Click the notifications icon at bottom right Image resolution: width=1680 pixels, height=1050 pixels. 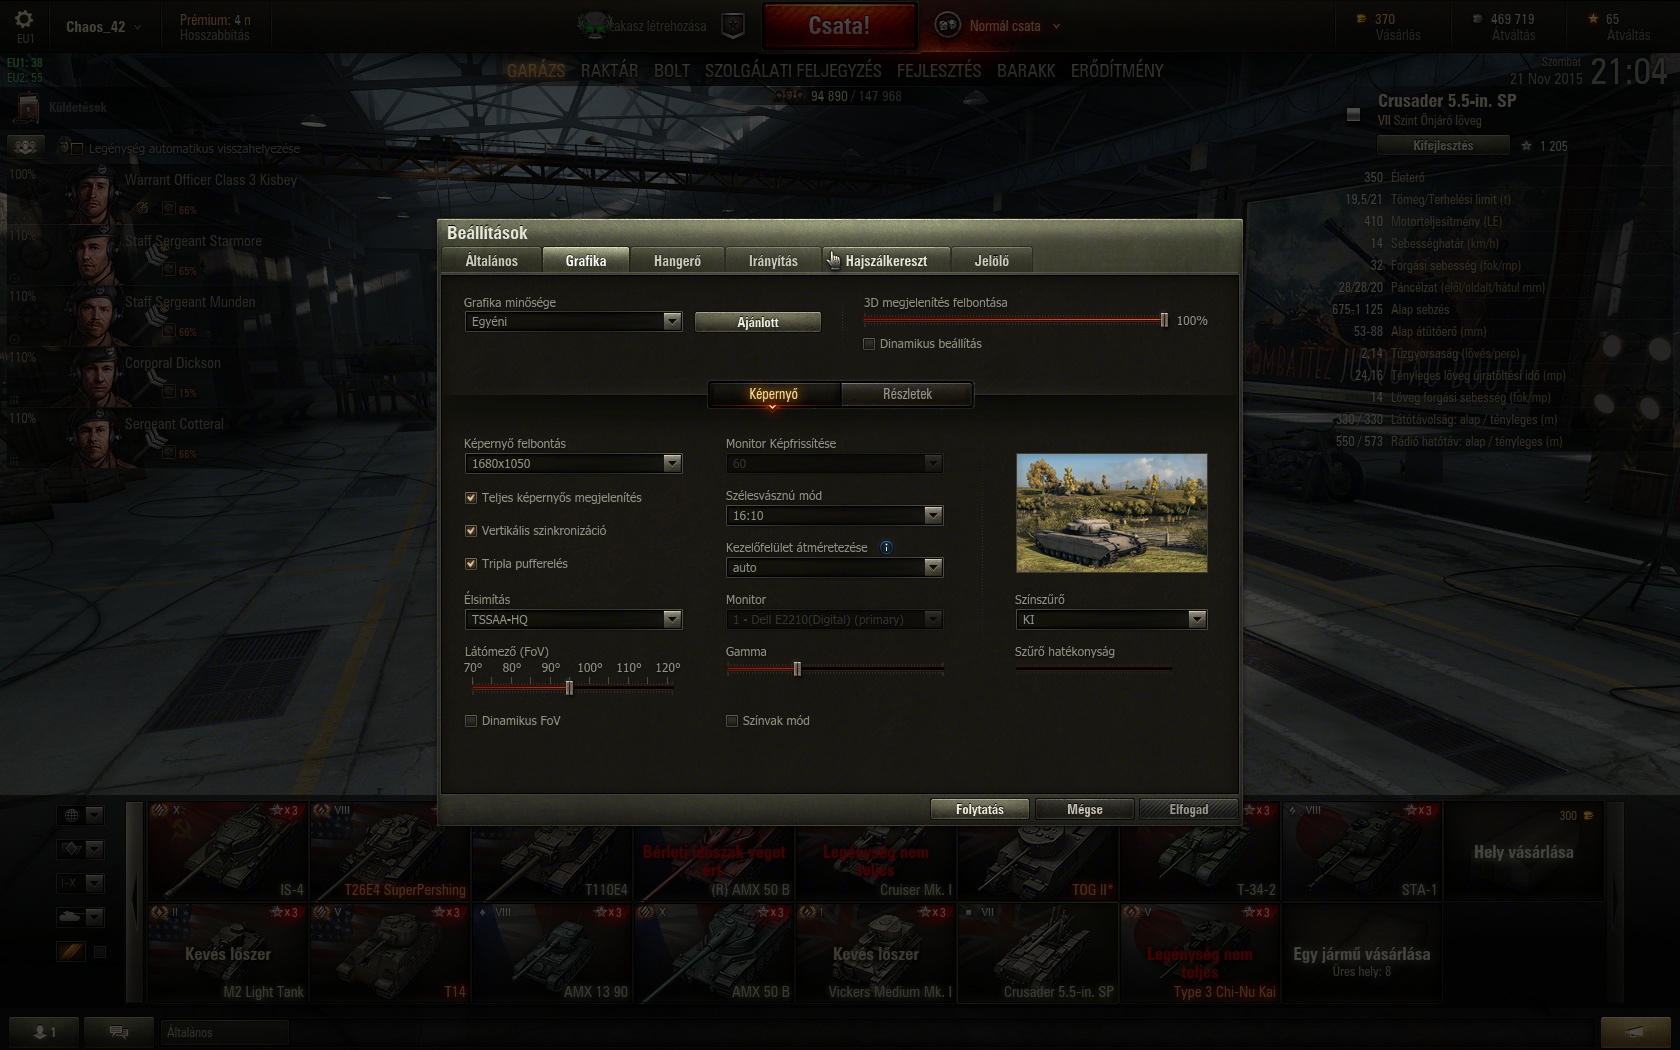[x=1635, y=1032]
